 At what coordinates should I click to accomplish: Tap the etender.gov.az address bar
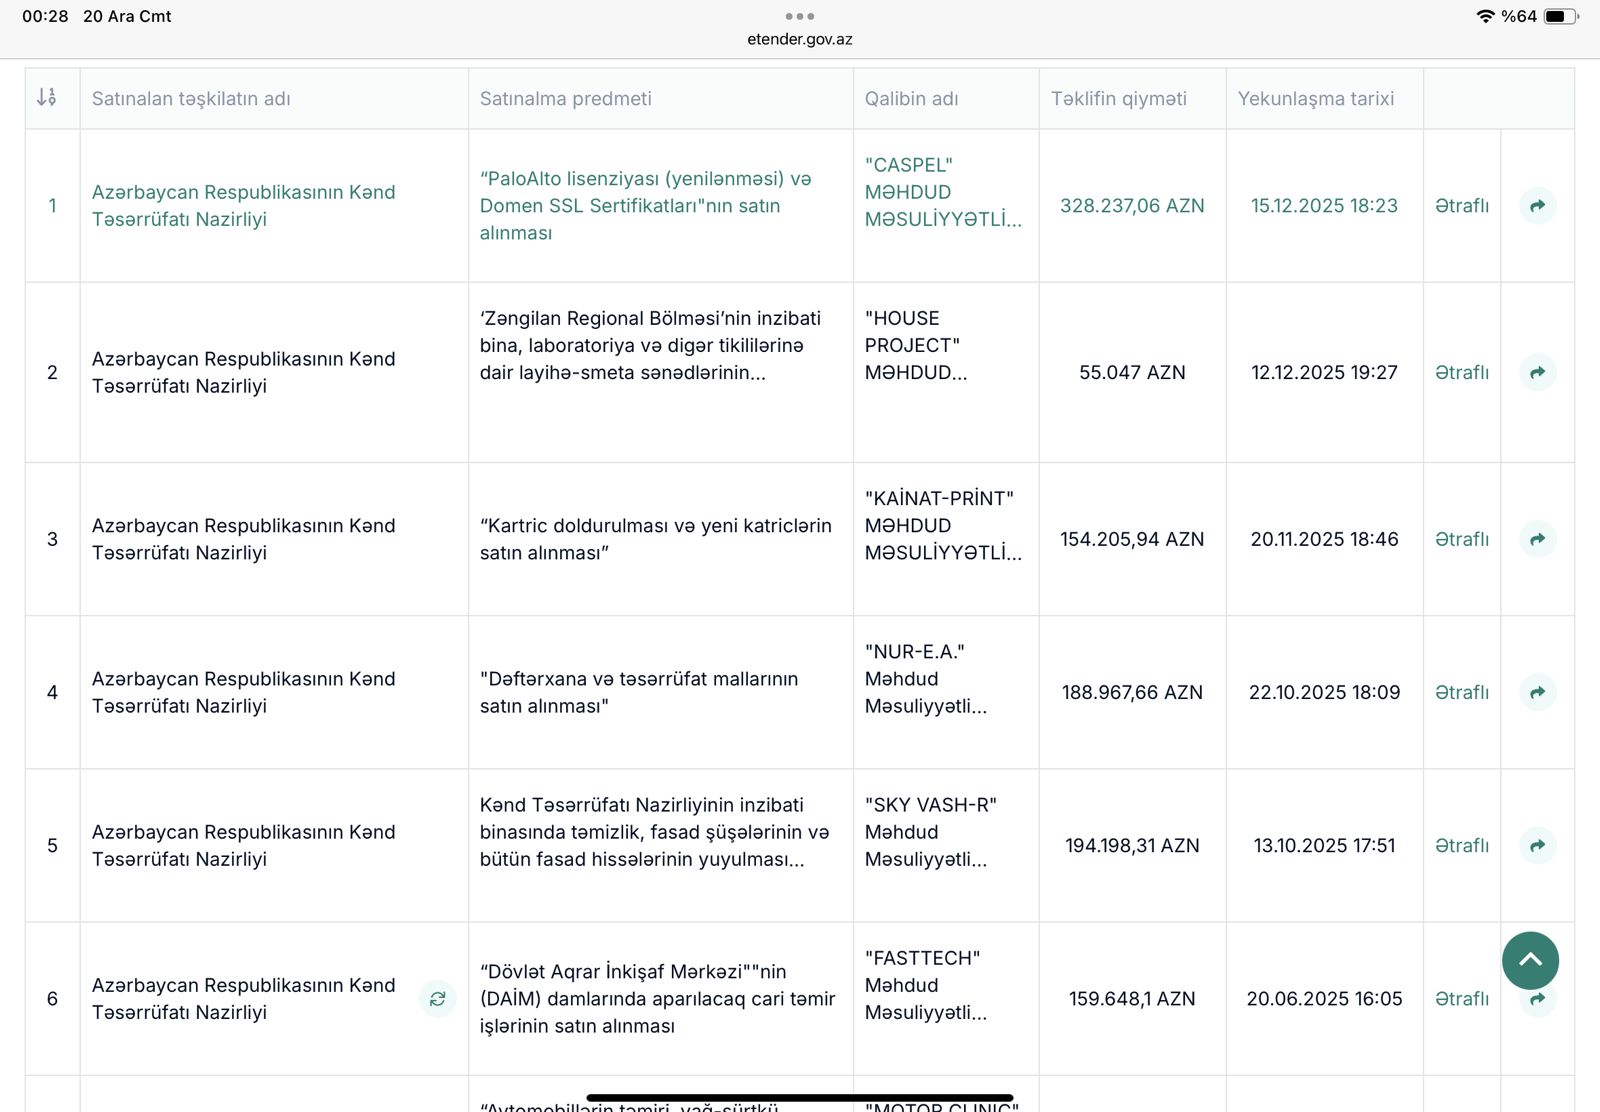point(799,39)
